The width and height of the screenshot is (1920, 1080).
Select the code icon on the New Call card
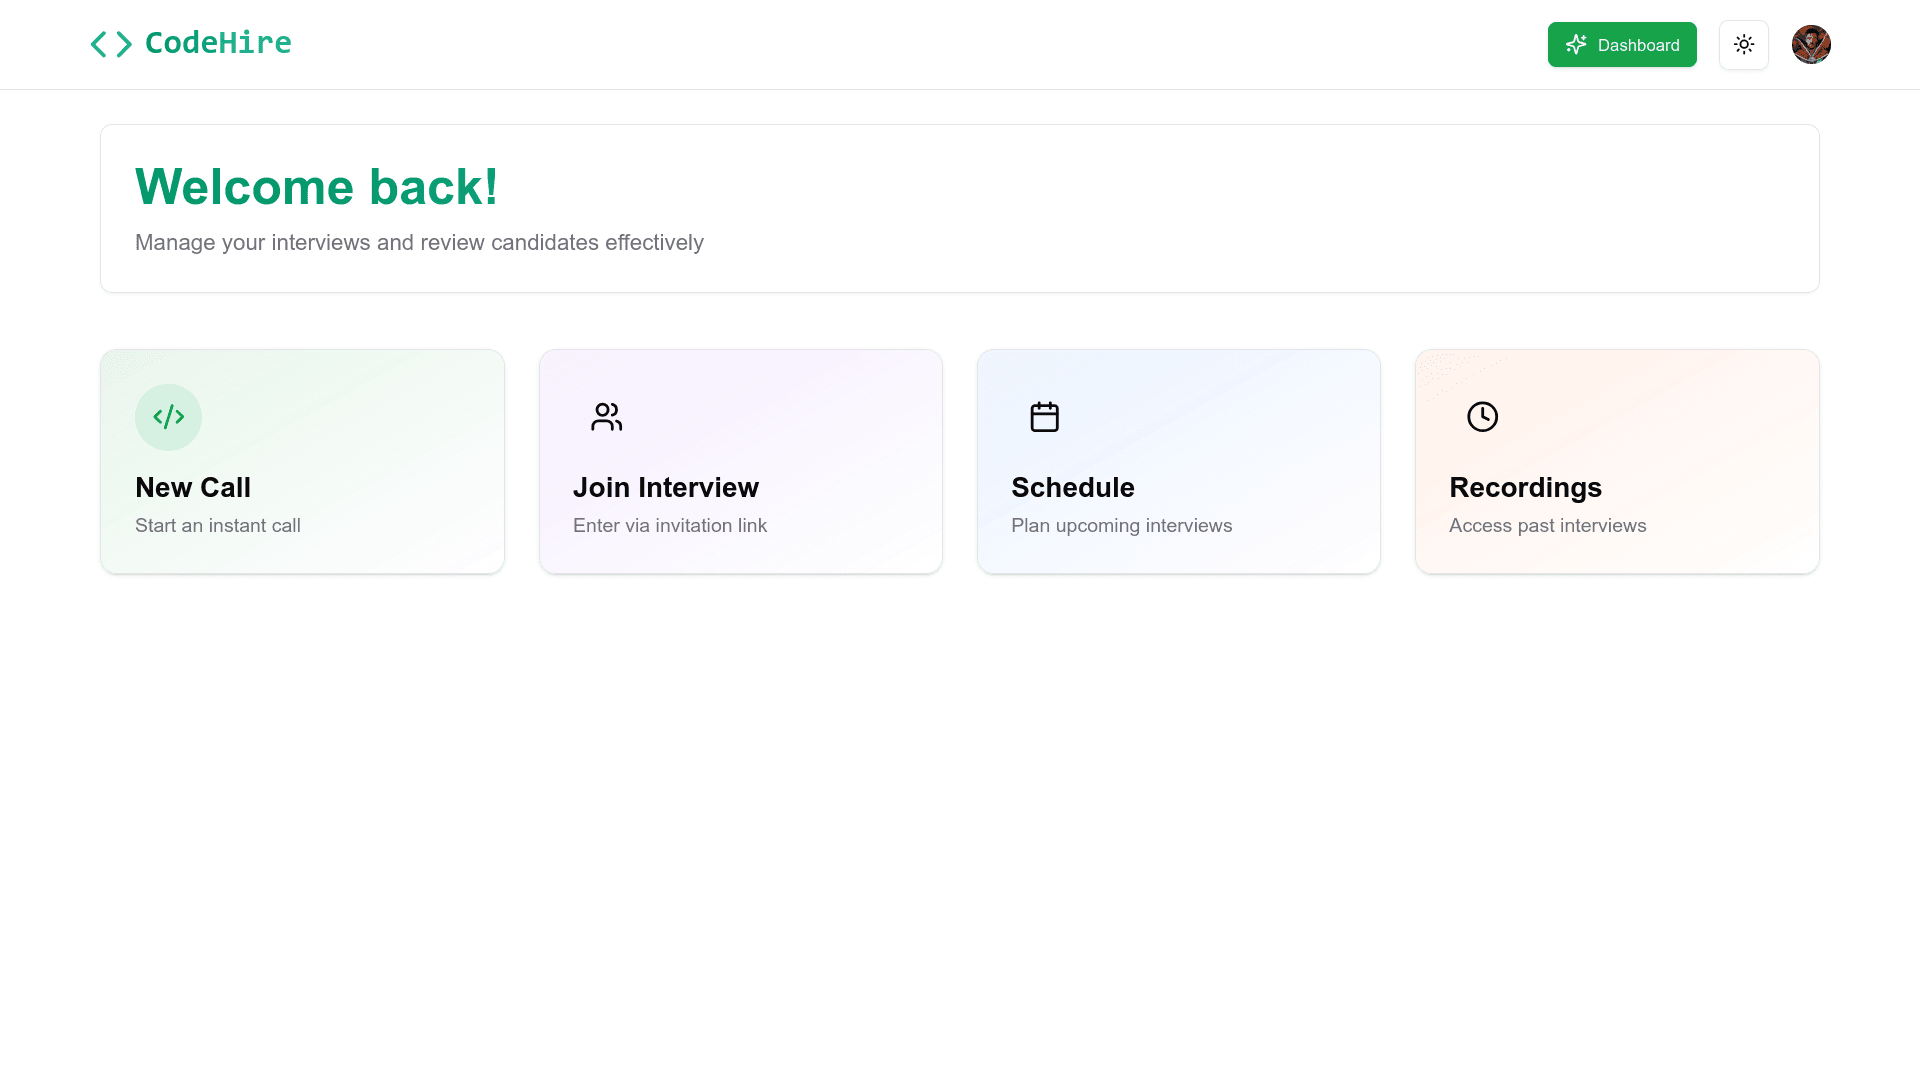coord(168,417)
